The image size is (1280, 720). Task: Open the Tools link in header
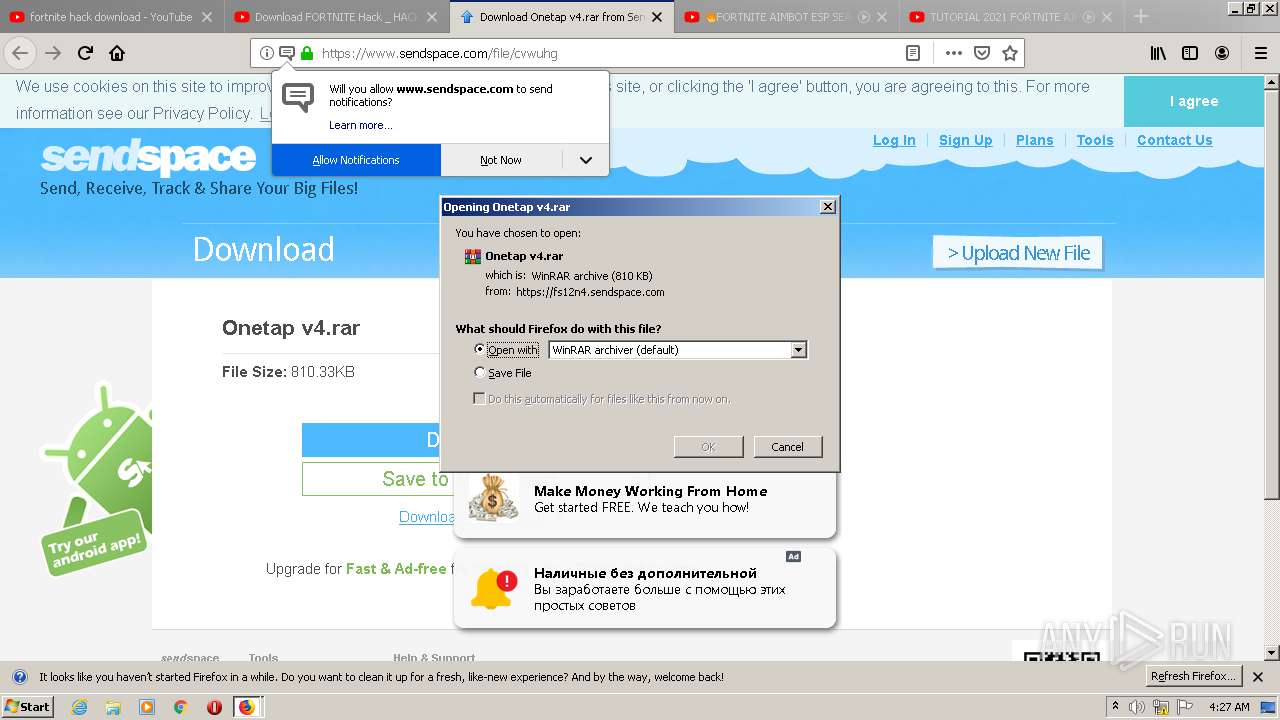click(1095, 140)
